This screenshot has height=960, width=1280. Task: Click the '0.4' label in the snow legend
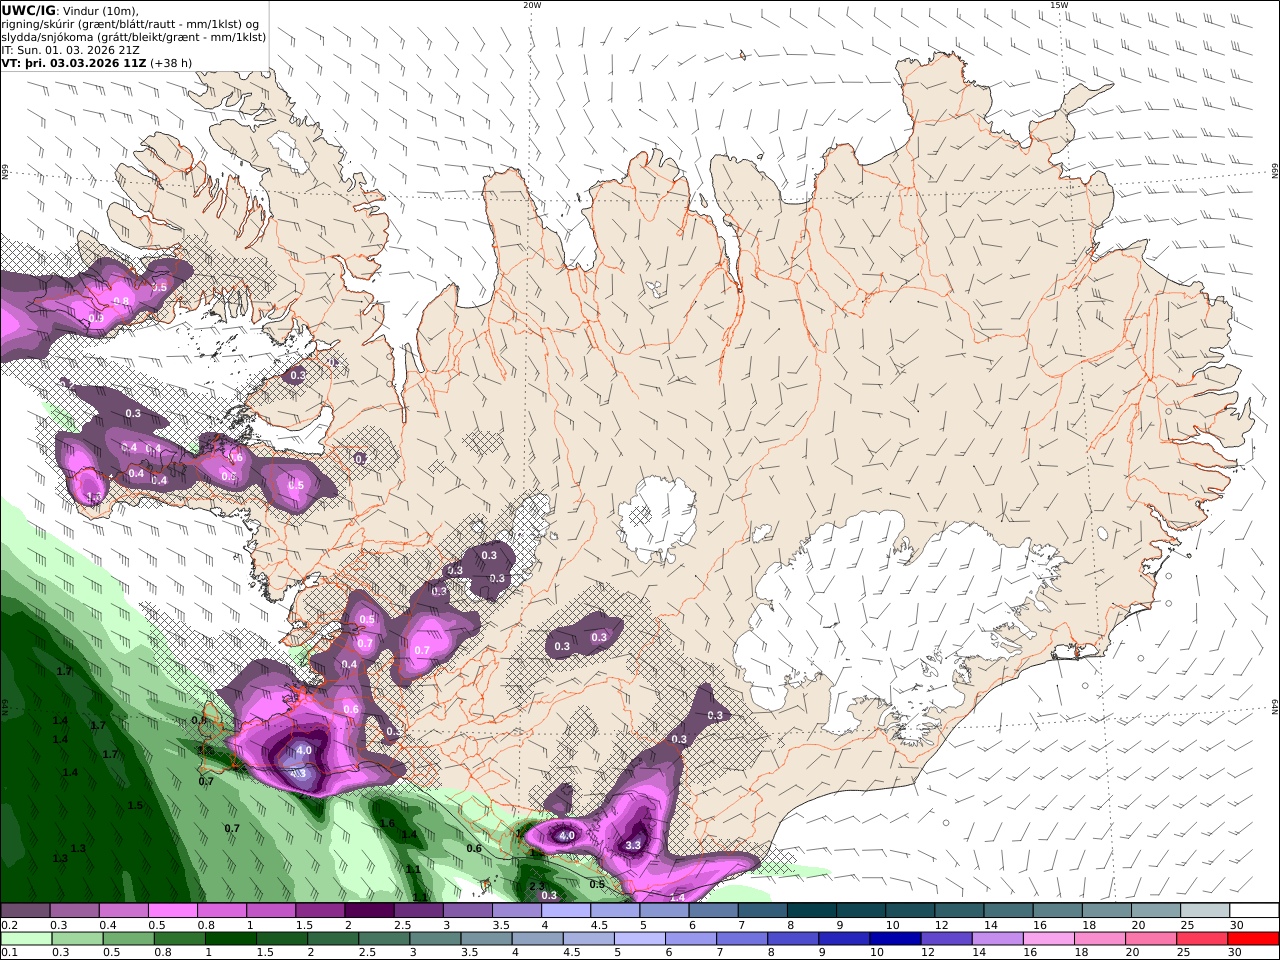click(x=107, y=925)
